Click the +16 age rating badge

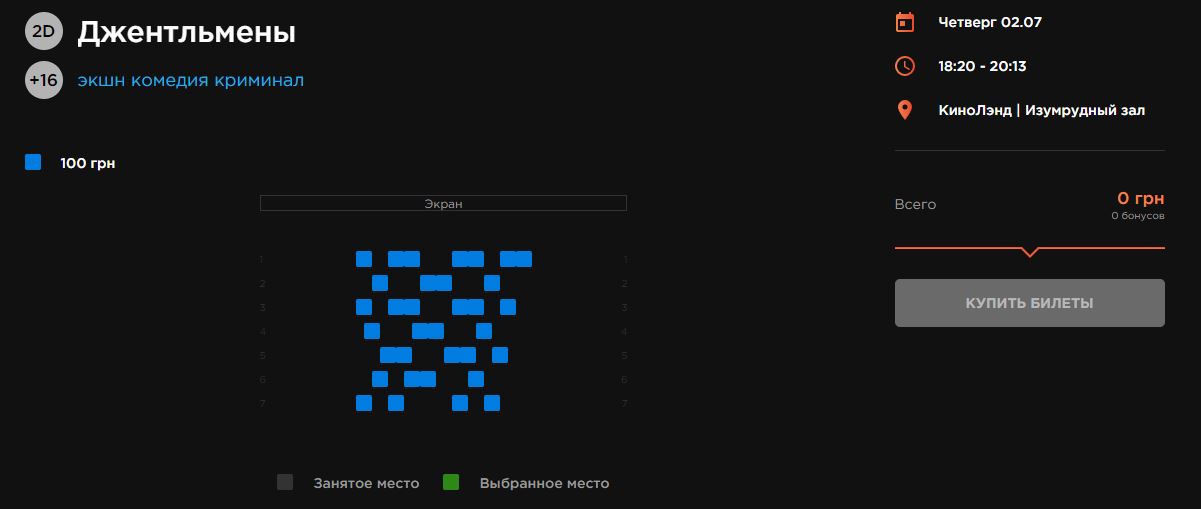(43, 80)
